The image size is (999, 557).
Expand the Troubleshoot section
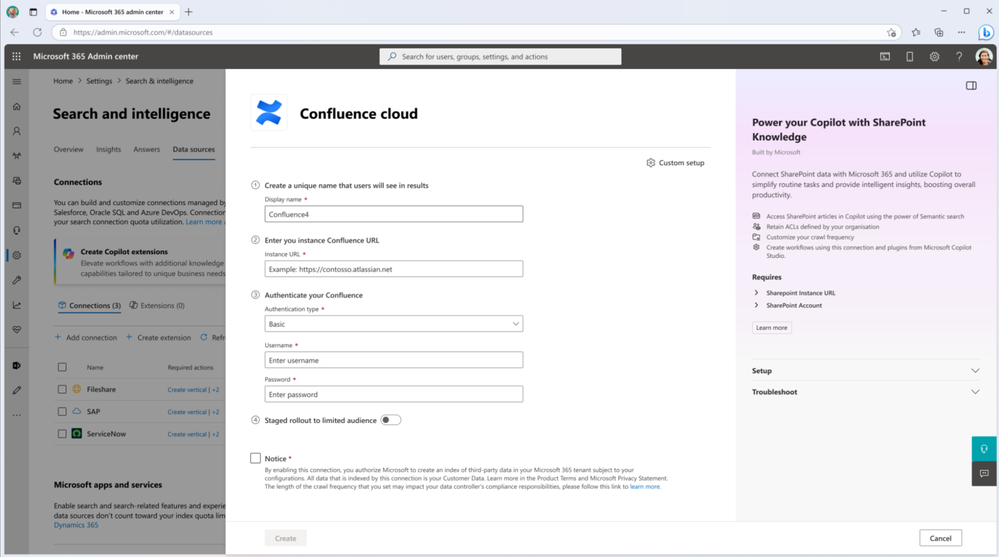coord(865,392)
